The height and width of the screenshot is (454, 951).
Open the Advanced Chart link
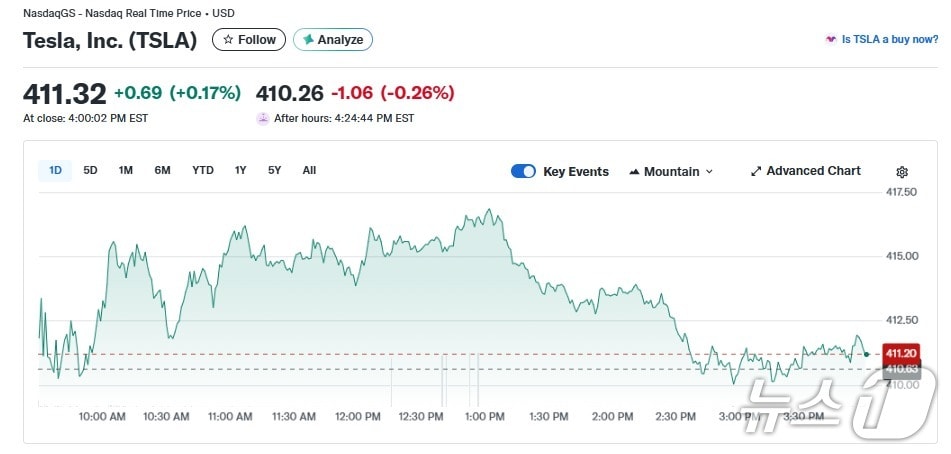[x=813, y=171]
